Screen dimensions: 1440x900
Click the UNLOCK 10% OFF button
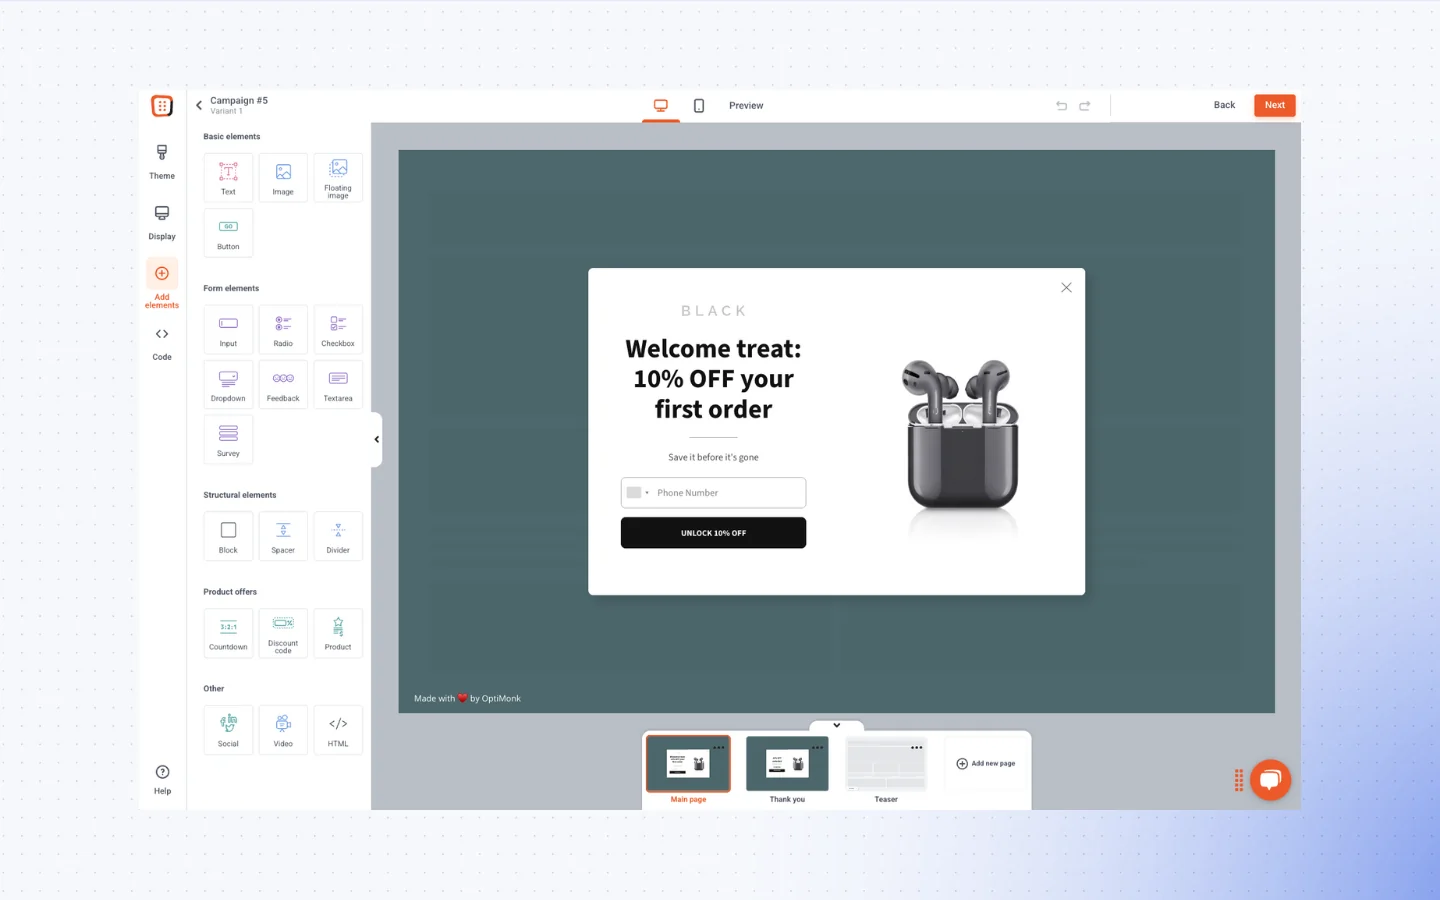pos(713,533)
